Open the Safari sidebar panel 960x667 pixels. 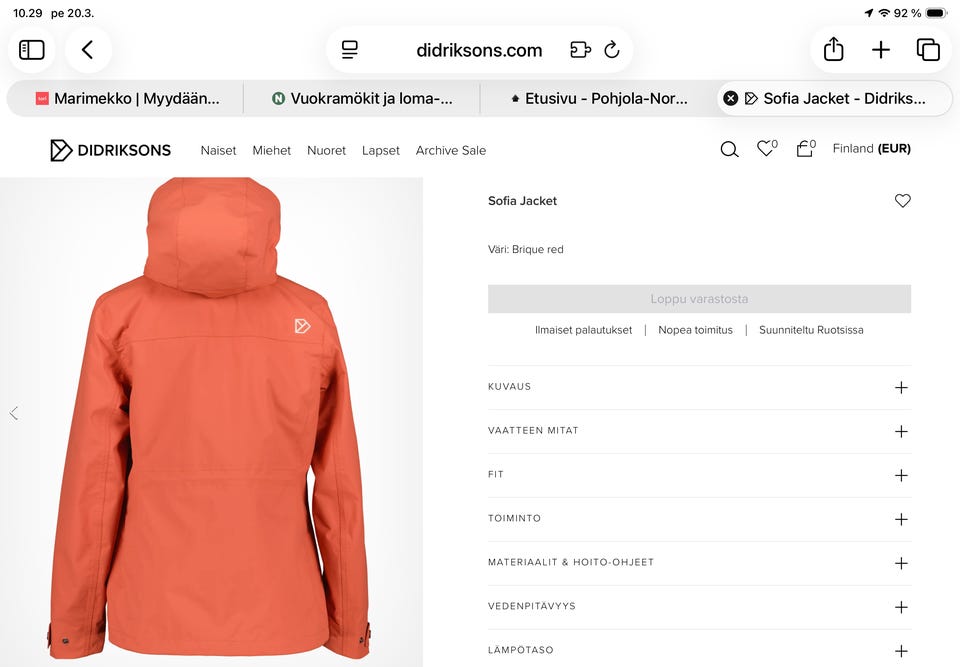[32, 50]
